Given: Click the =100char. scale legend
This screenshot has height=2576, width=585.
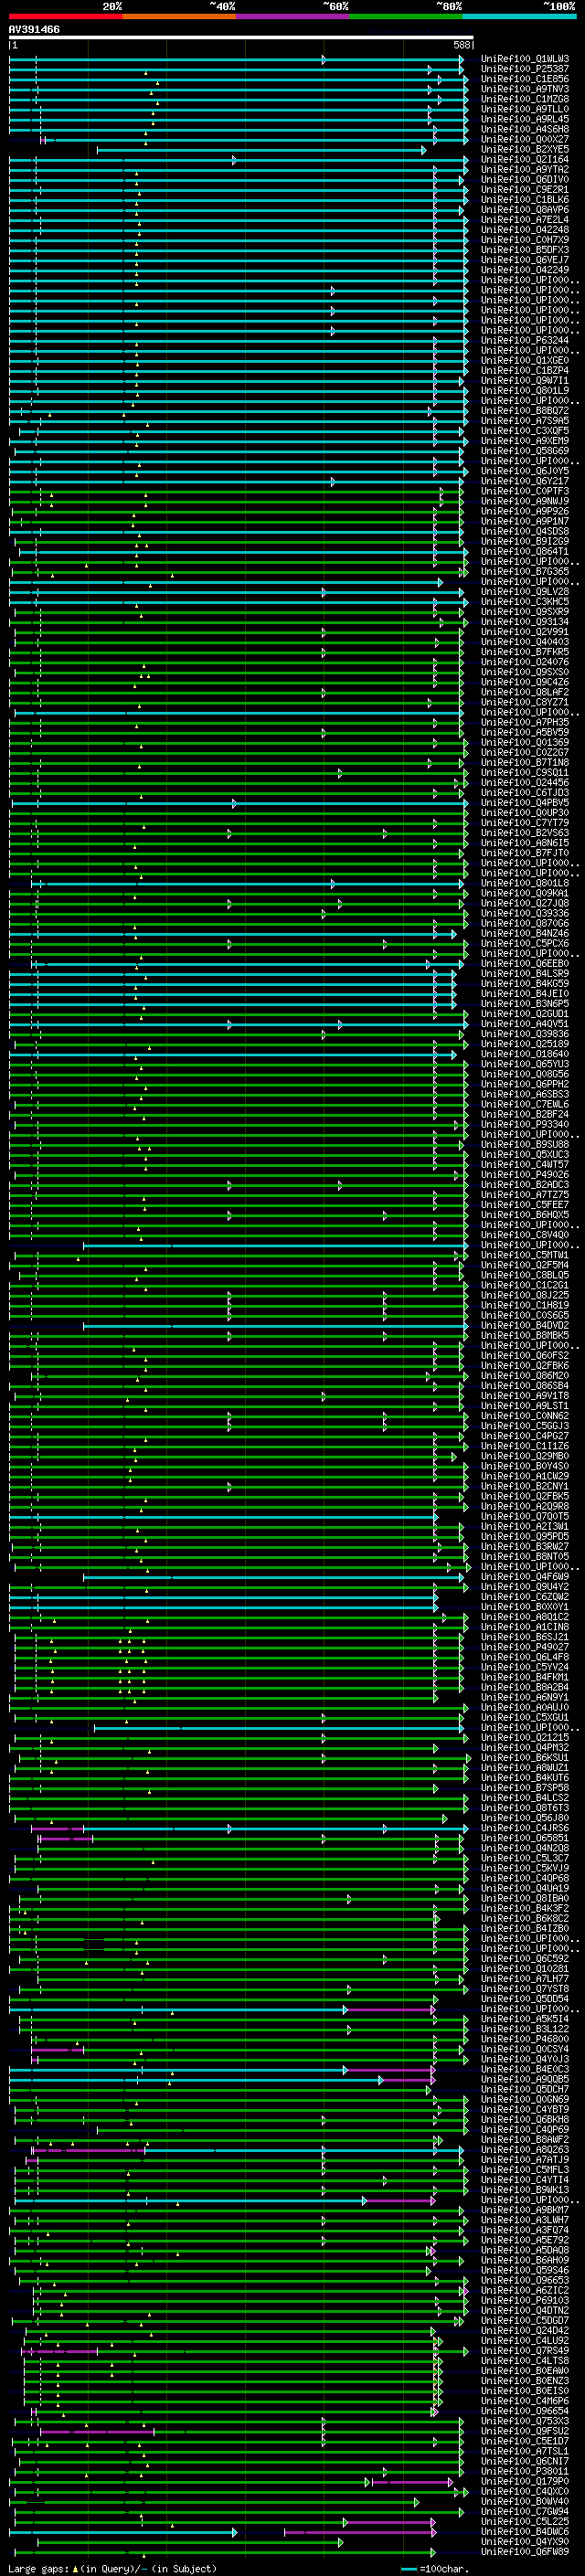Looking at the screenshot, I should click(435, 2568).
